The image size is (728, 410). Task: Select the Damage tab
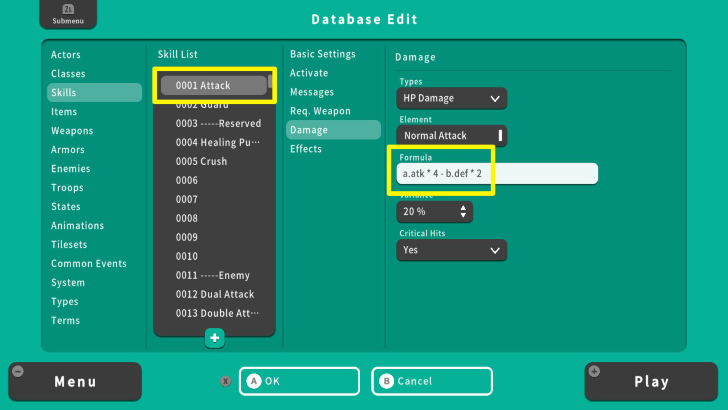coord(333,130)
